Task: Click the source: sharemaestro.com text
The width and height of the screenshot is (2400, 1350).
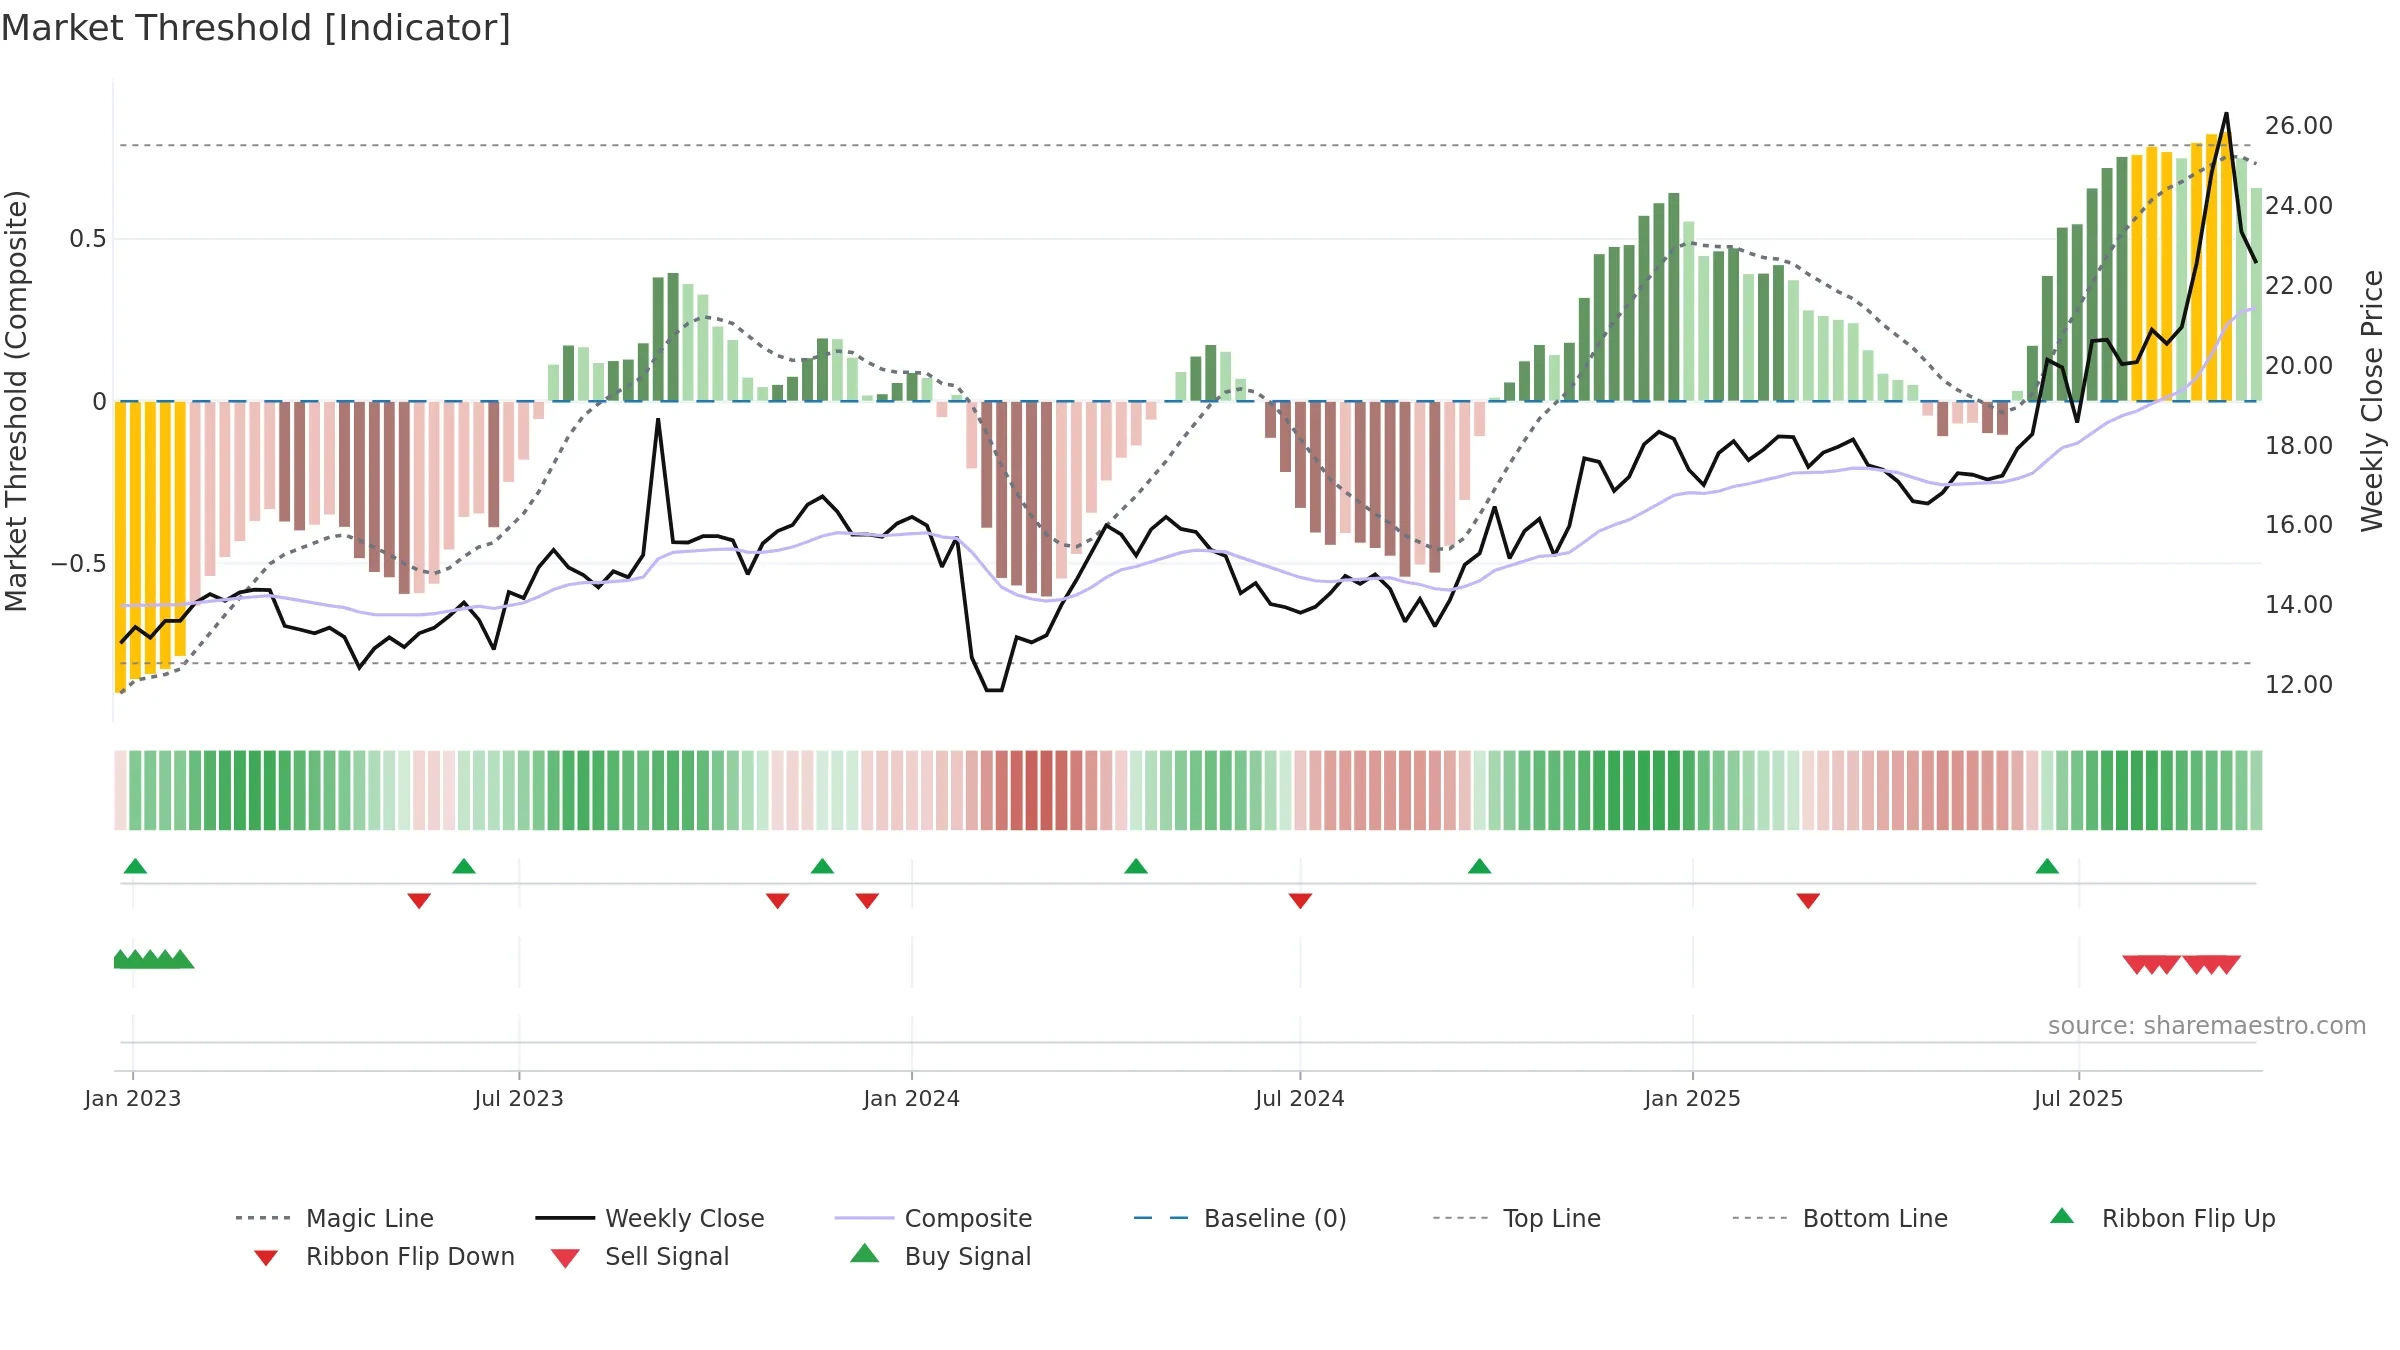Action: [2207, 1026]
